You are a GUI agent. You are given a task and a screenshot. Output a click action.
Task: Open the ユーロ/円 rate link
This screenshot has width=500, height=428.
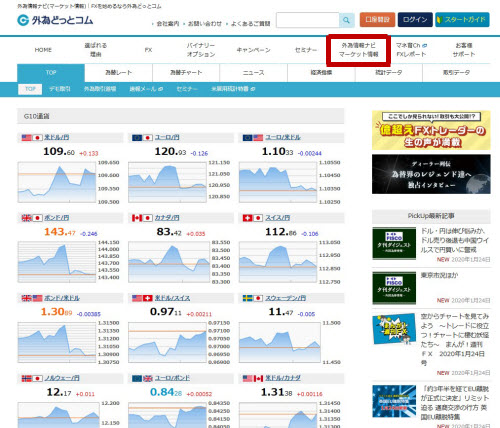click(167, 137)
